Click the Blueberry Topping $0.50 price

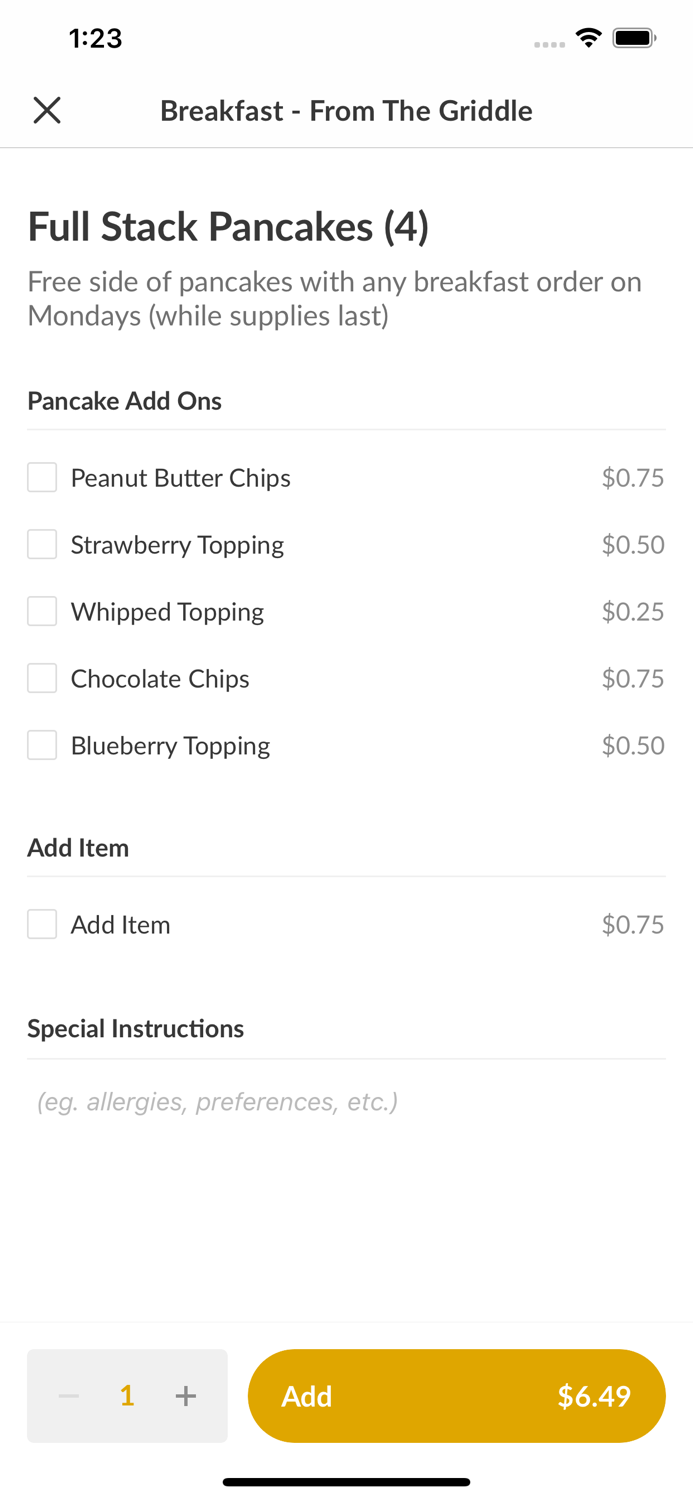click(x=632, y=746)
